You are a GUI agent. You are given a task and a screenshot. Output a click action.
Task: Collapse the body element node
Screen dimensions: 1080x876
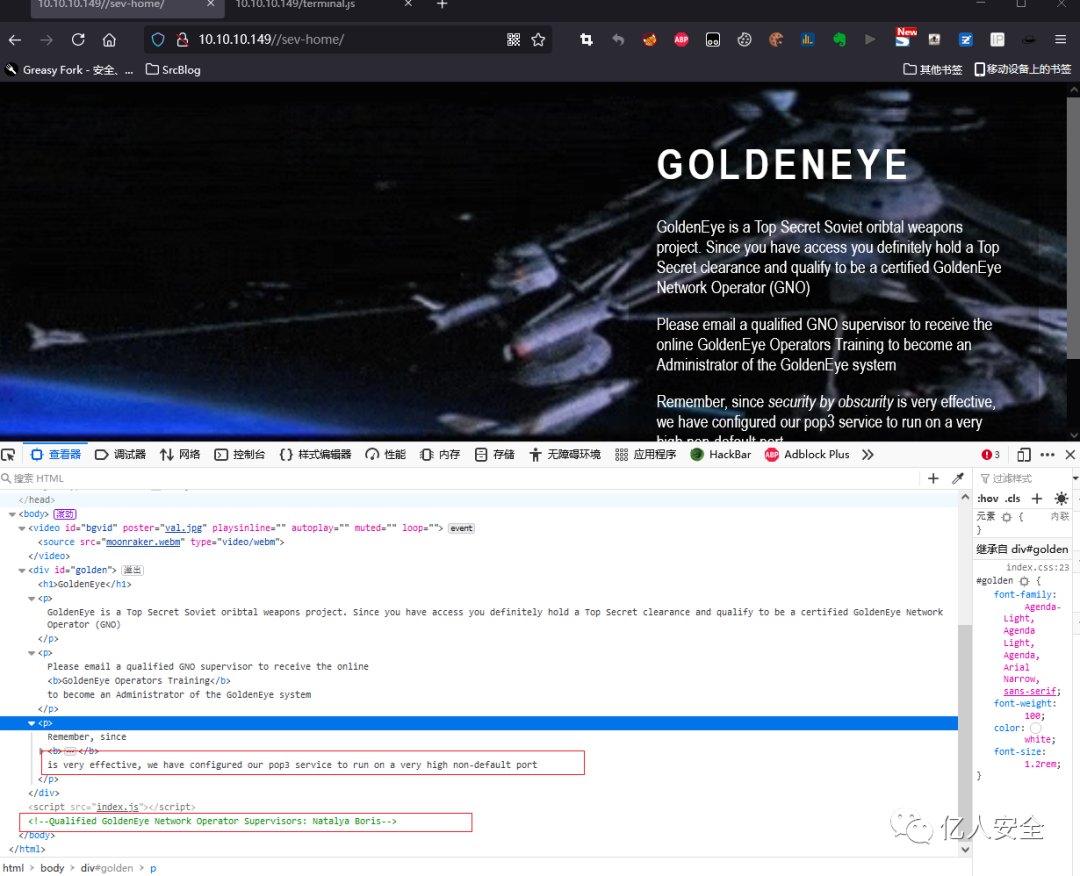(x=12, y=514)
